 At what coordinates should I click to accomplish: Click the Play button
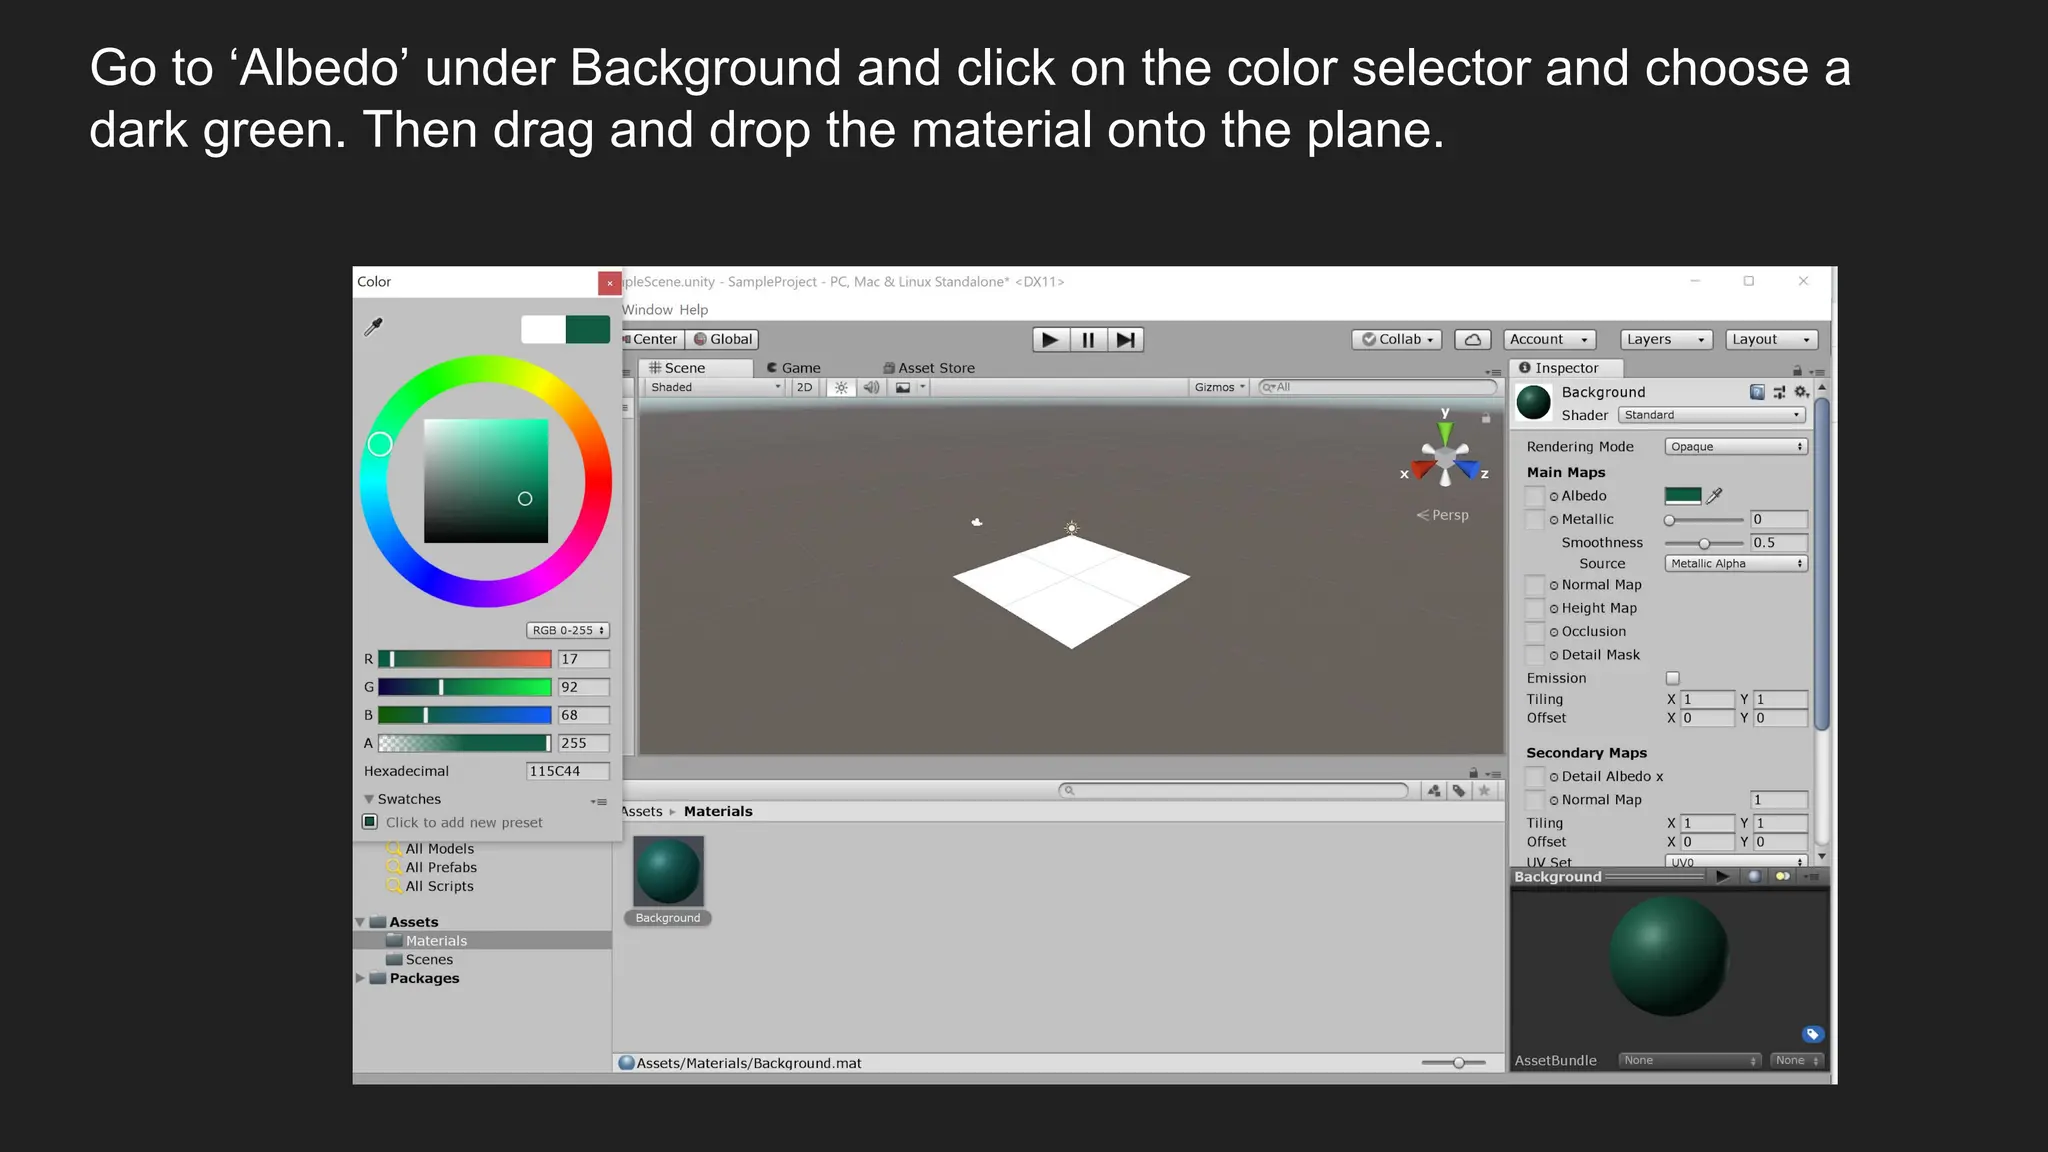point(1050,340)
